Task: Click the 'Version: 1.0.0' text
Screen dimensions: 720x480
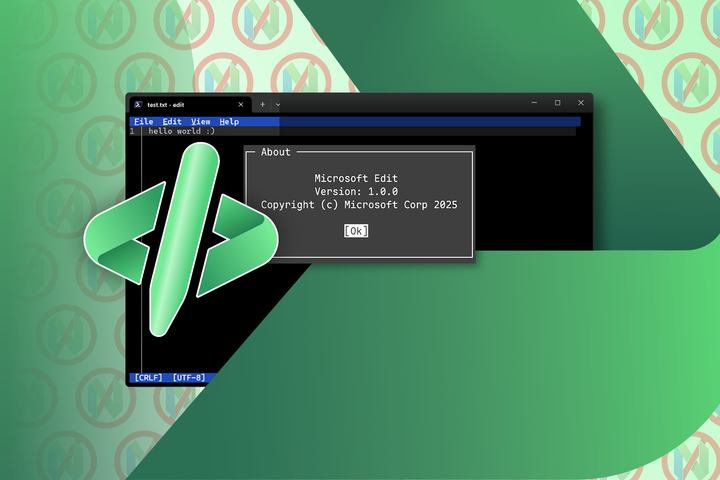Action: [x=356, y=192]
